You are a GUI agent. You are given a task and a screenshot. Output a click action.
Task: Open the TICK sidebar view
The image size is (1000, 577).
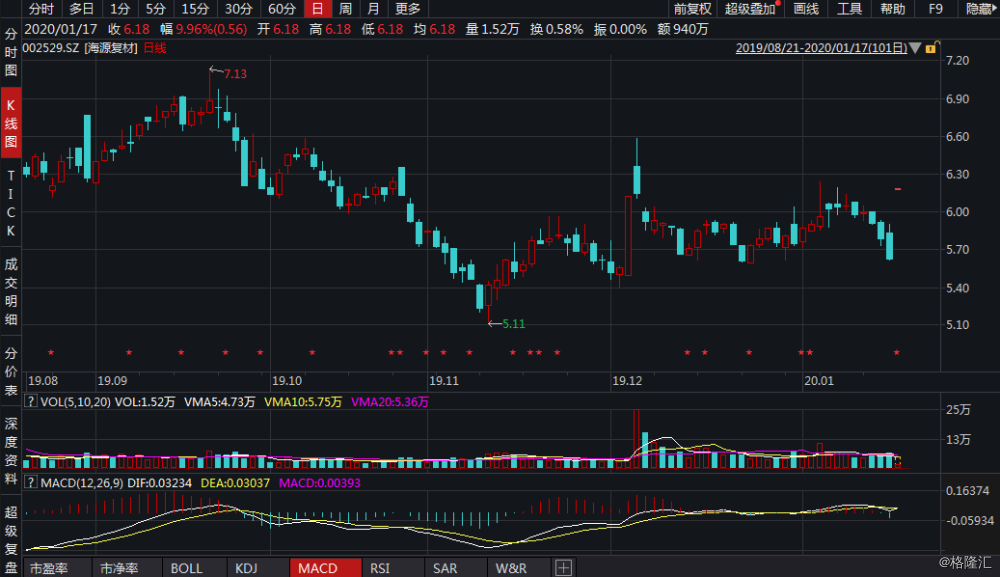tap(11, 204)
